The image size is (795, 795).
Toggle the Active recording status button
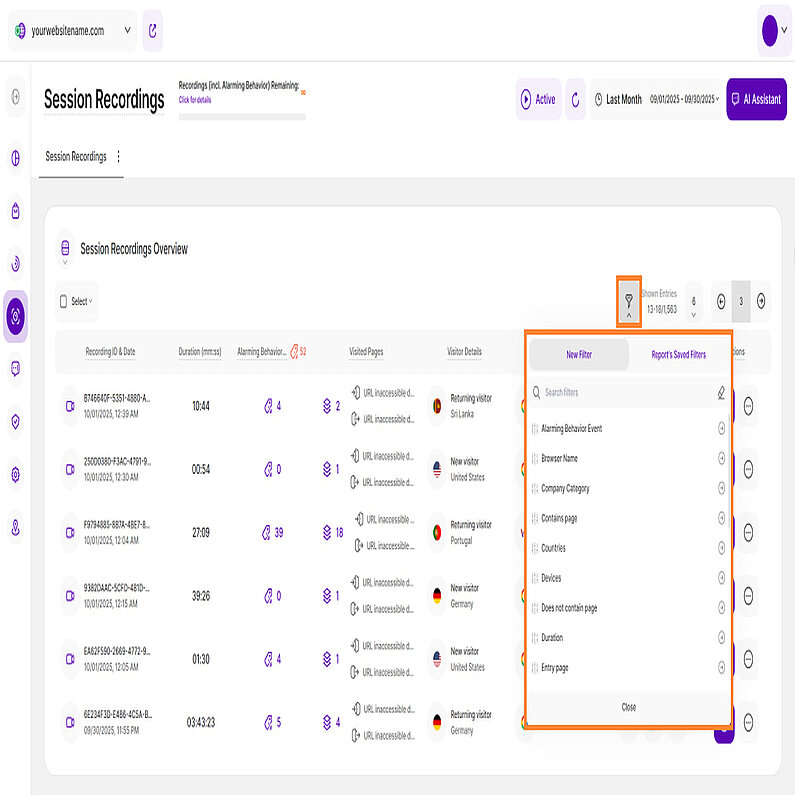pyautogui.click(x=538, y=99)
